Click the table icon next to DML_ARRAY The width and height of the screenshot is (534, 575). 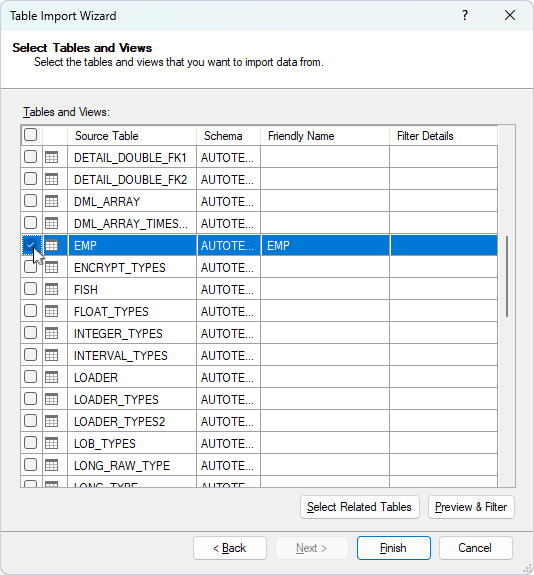pyautogui.click(x=51, y=201)
